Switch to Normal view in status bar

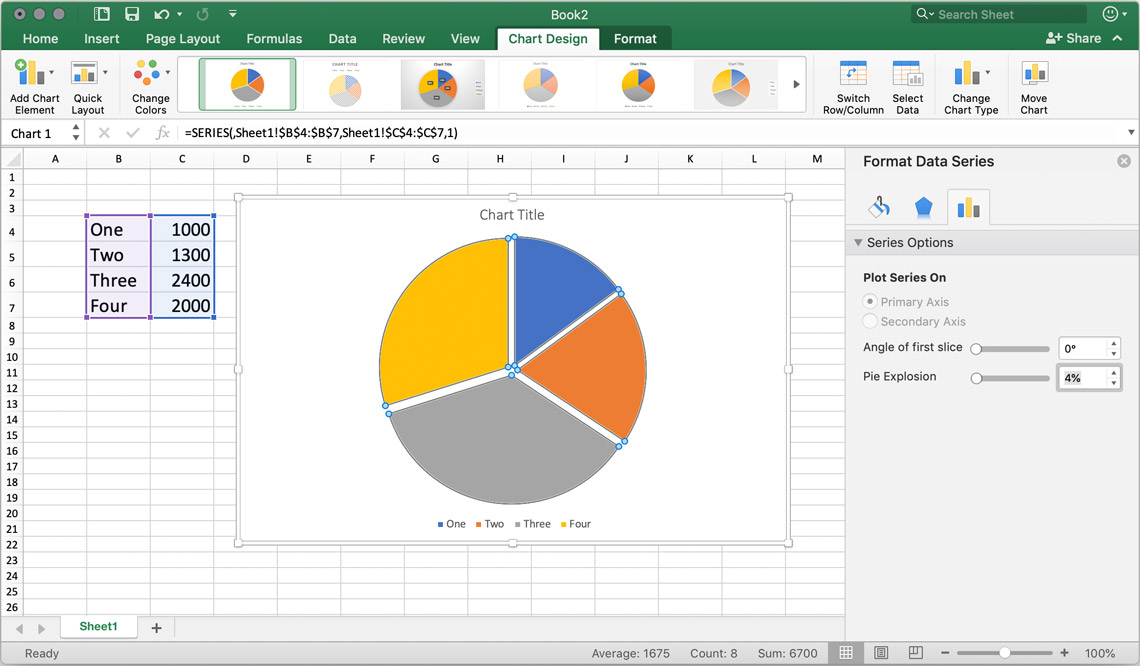846,653
